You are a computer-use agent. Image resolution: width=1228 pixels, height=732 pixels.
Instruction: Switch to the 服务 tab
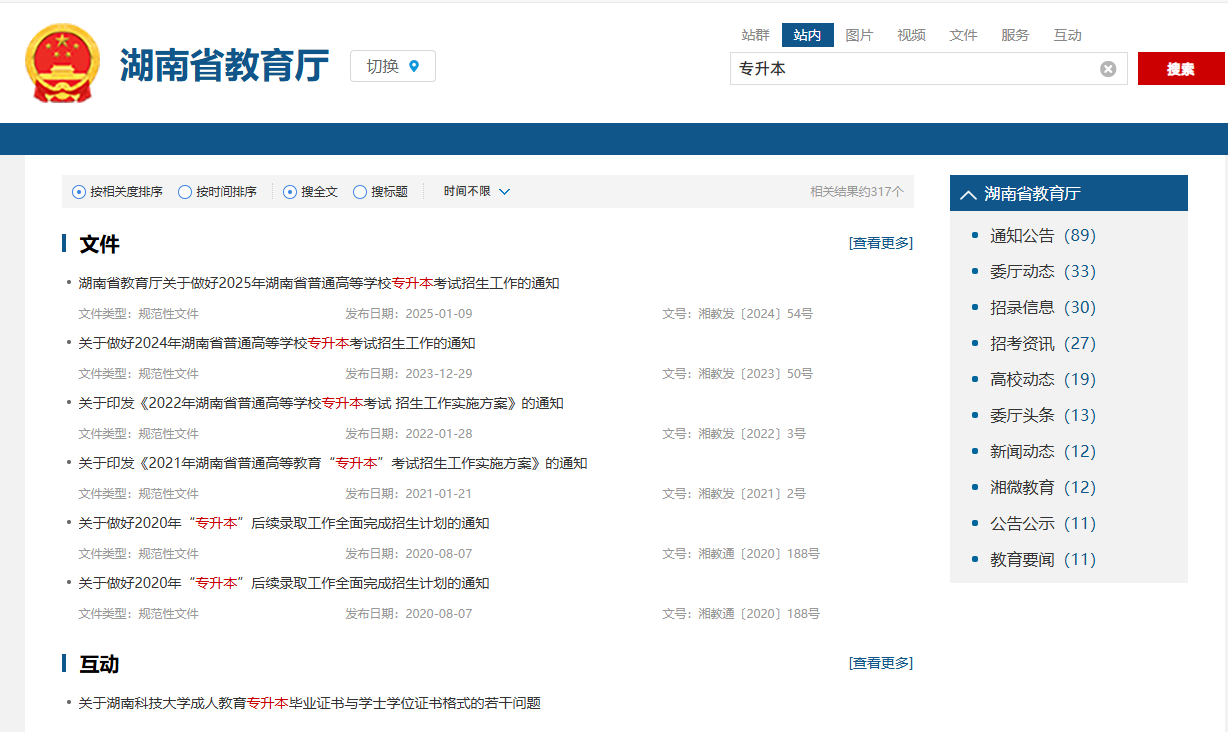1016,35
